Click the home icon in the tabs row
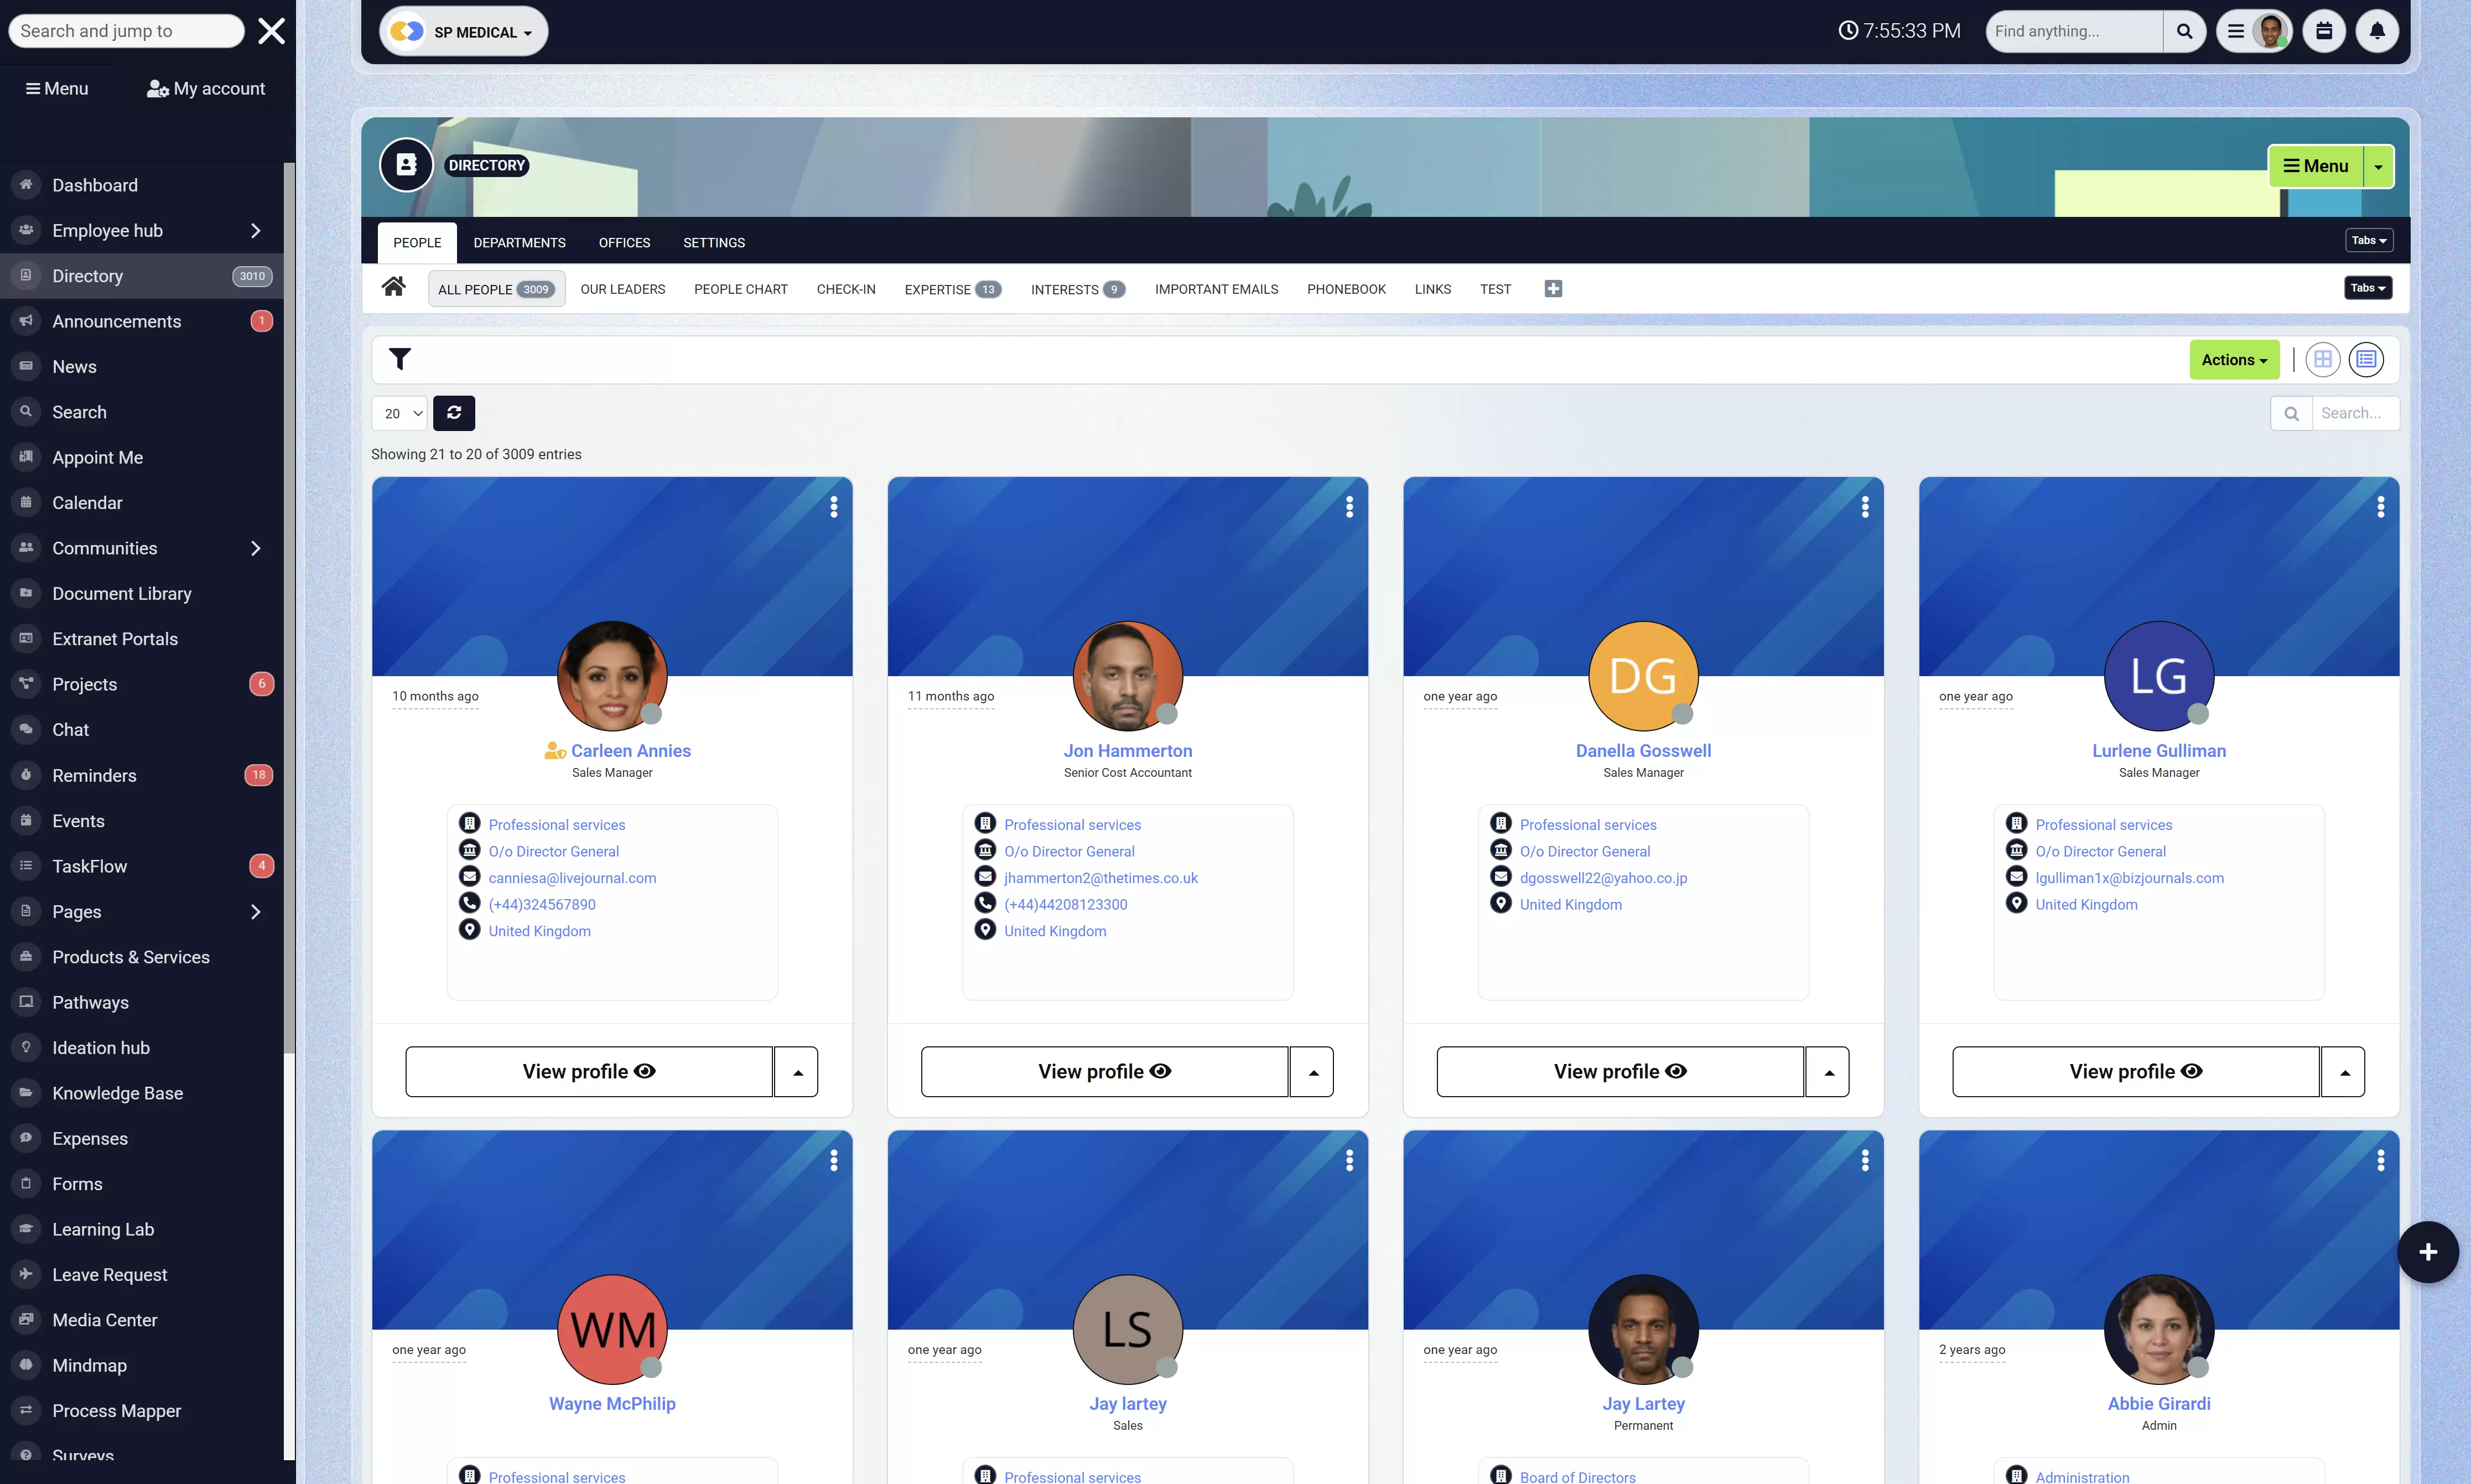This screenshot has width=2471, height=1484. tap(393, 287)
